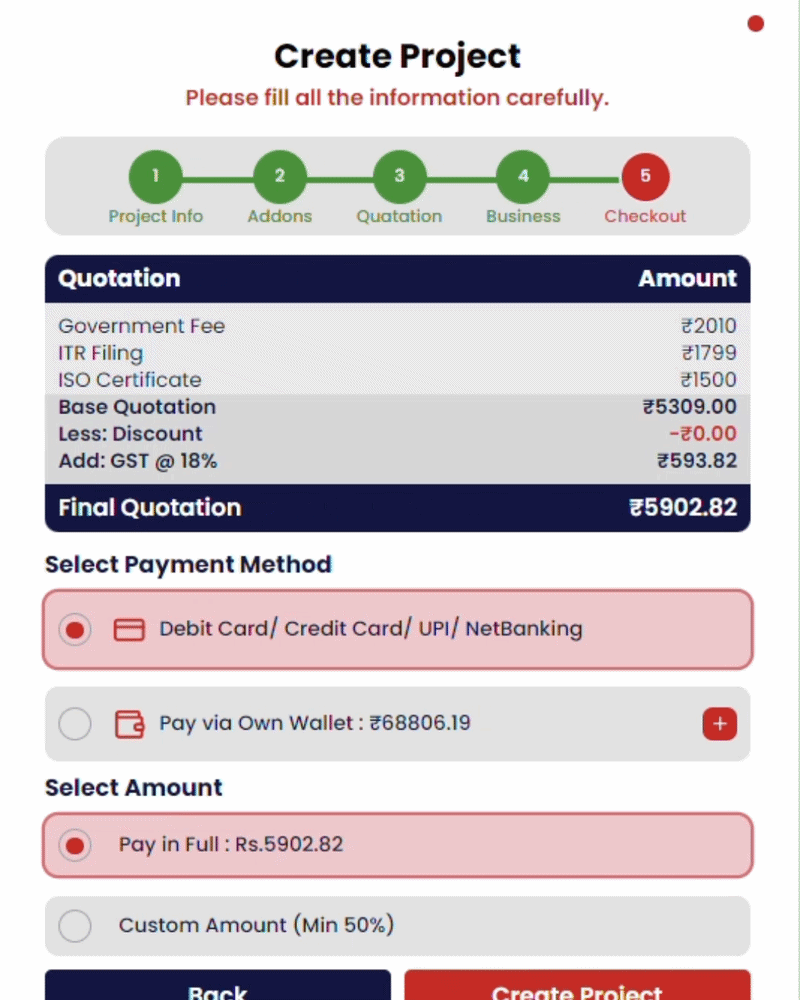
Task: Choose the Pay in Full radio option
Action: pos(75,845)
